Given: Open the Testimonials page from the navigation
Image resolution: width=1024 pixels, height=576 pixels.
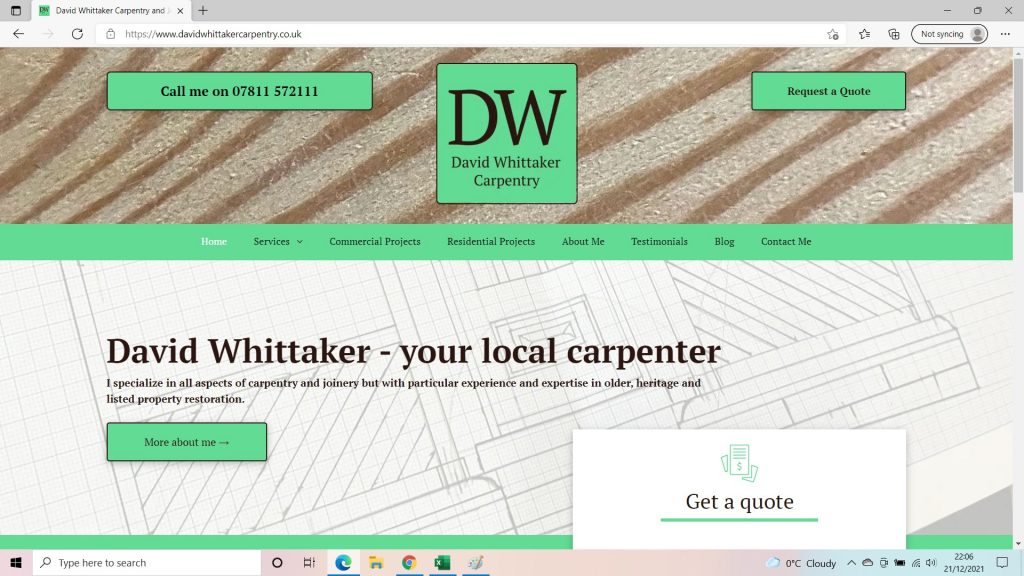Looking at the screenshot, I should 659,241.
